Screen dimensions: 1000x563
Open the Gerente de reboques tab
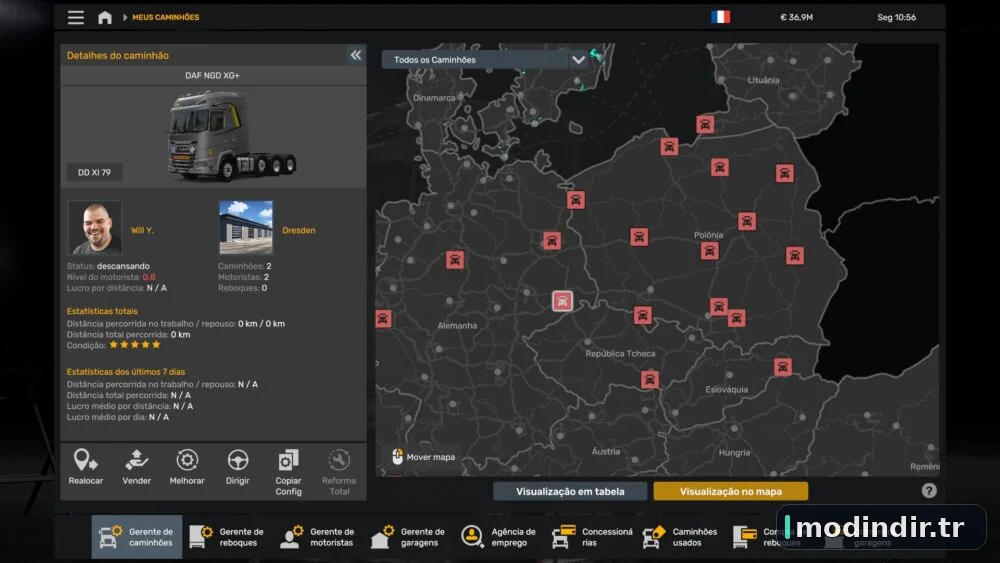pyautogui.click(x=227, y=537)
